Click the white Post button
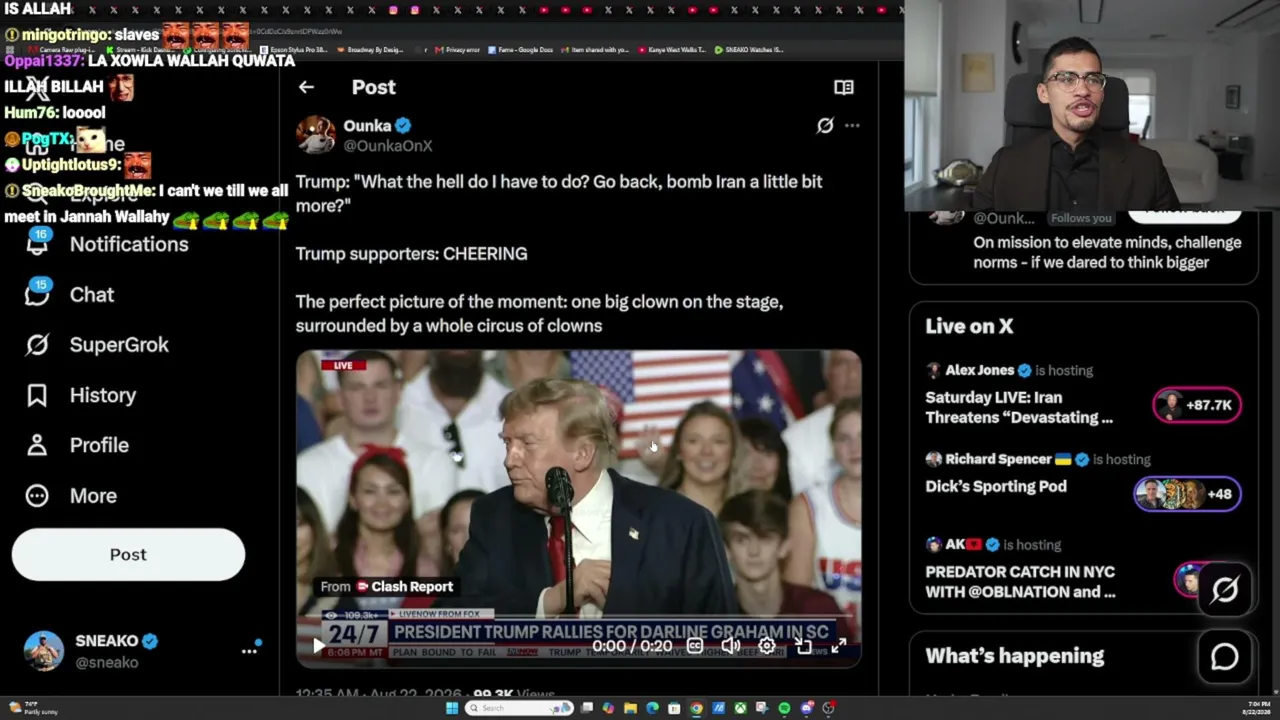The image size is (1280, 720). pyautogui.click(x=128, y=555)
